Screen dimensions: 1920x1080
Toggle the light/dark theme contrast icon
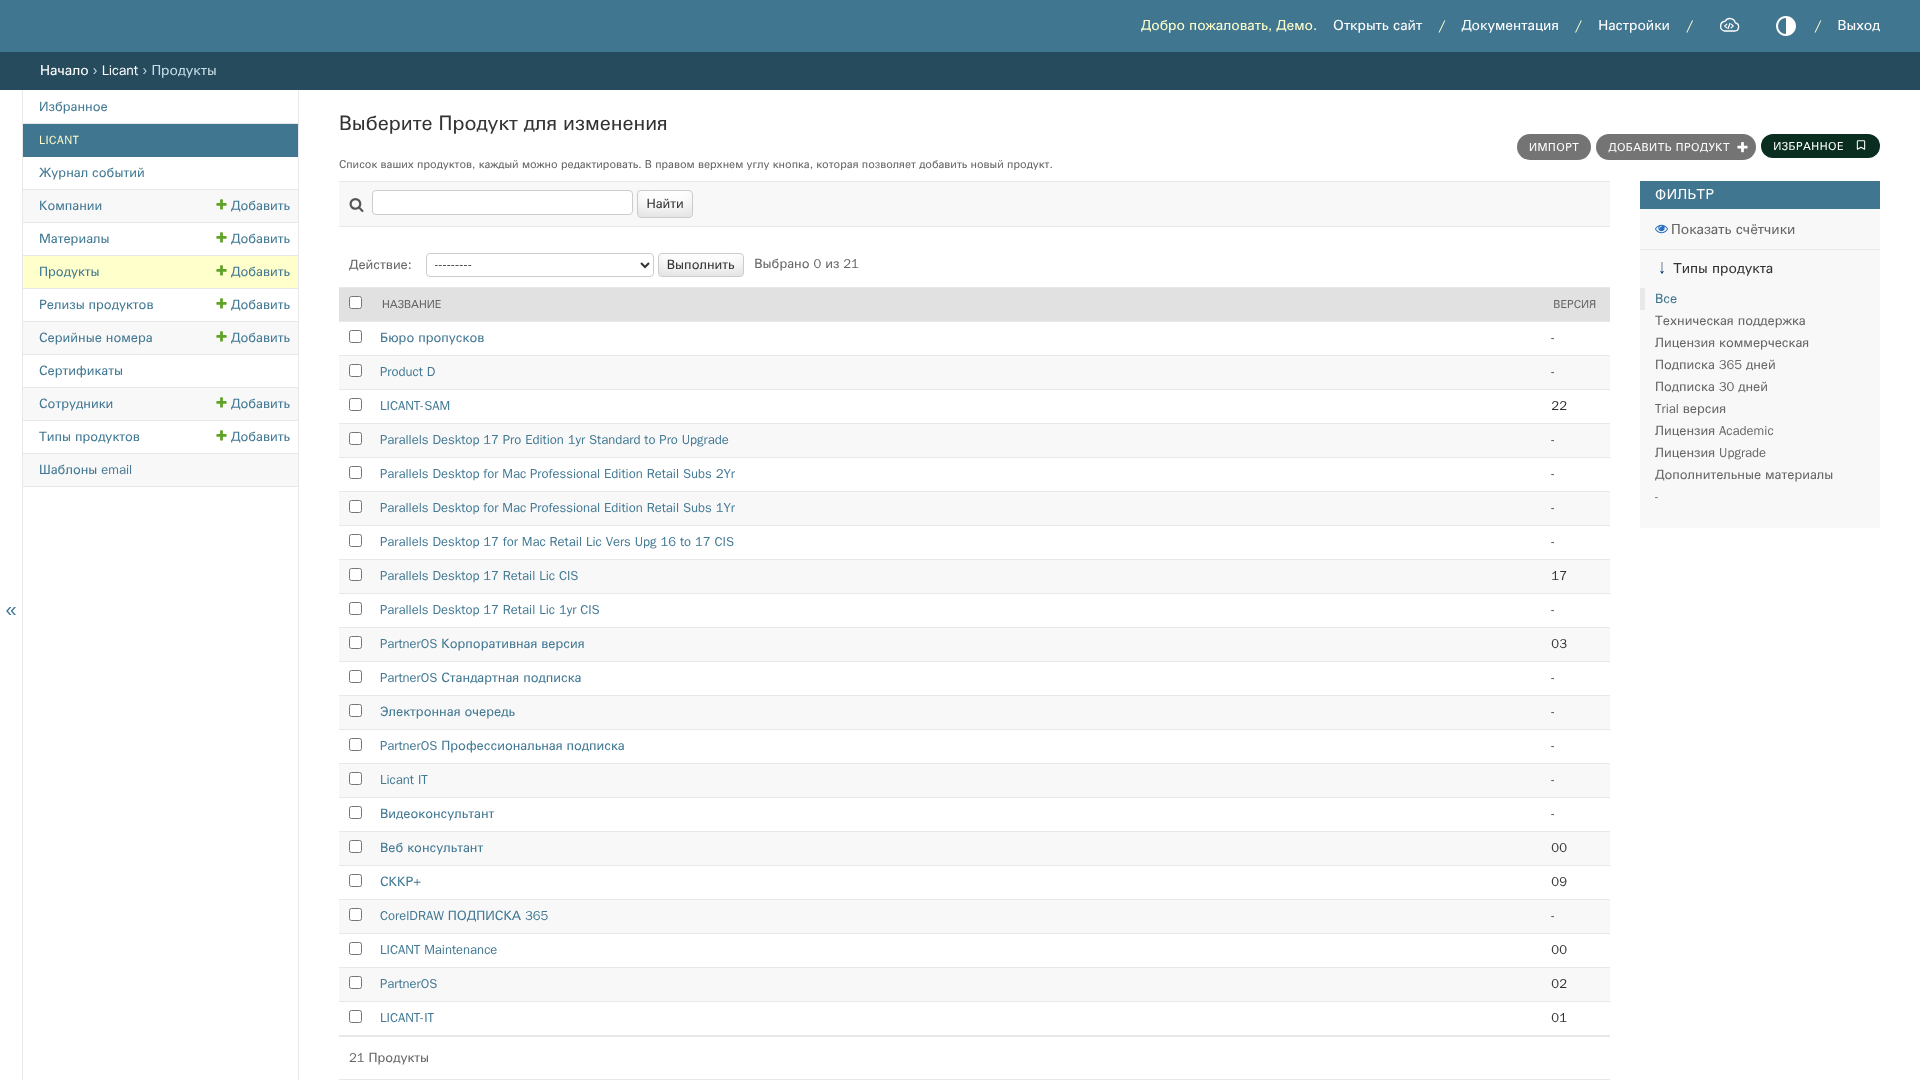pyautogui.click(x=1785, y=26)
